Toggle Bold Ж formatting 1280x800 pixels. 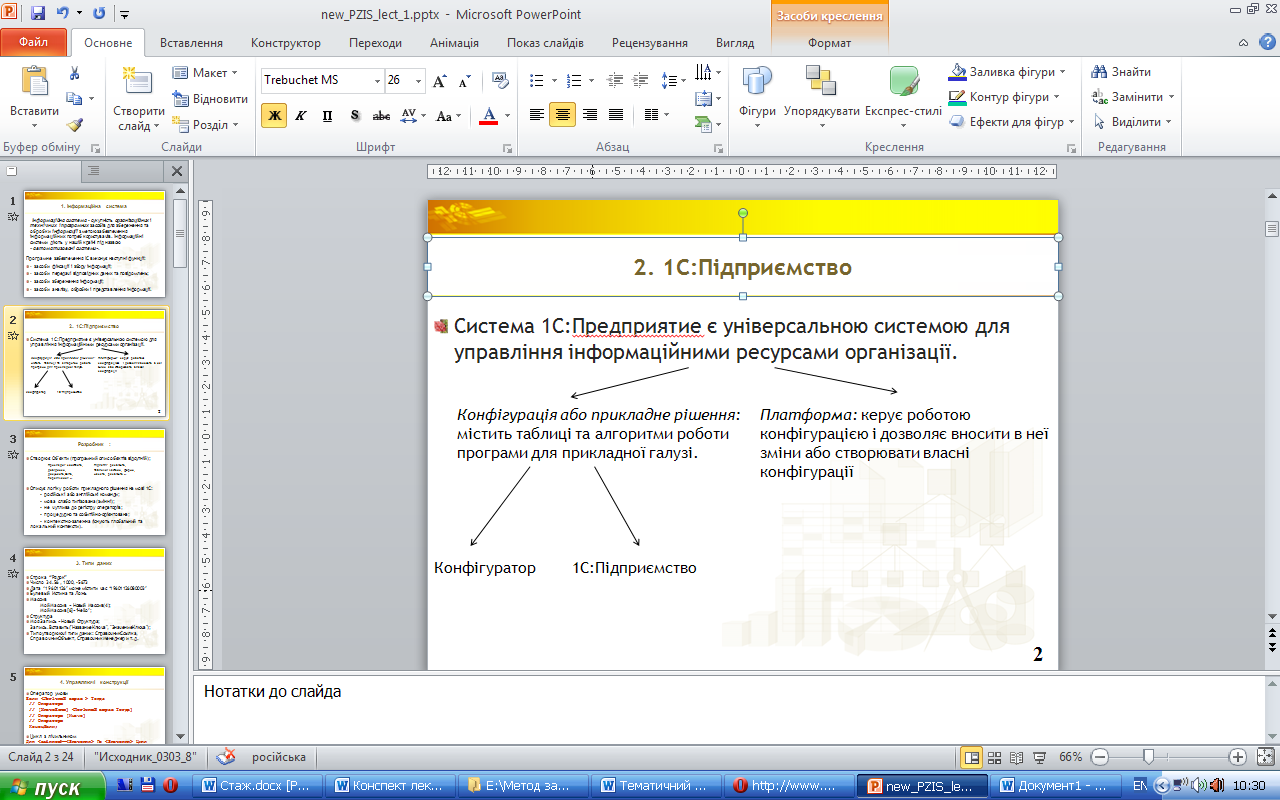coord(274,115)
